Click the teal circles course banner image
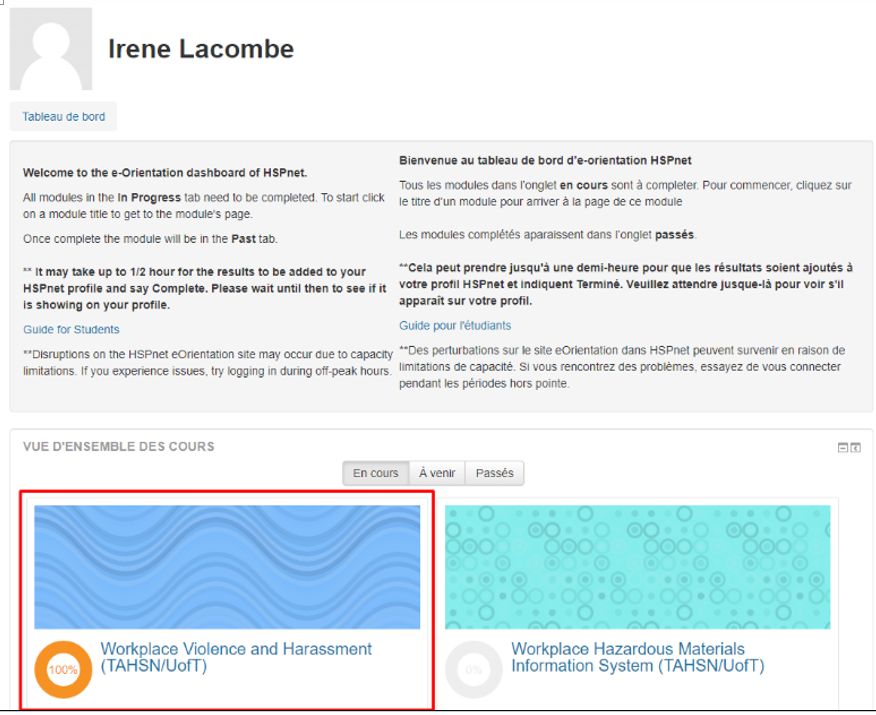876x715 pixels. [637, 567]
